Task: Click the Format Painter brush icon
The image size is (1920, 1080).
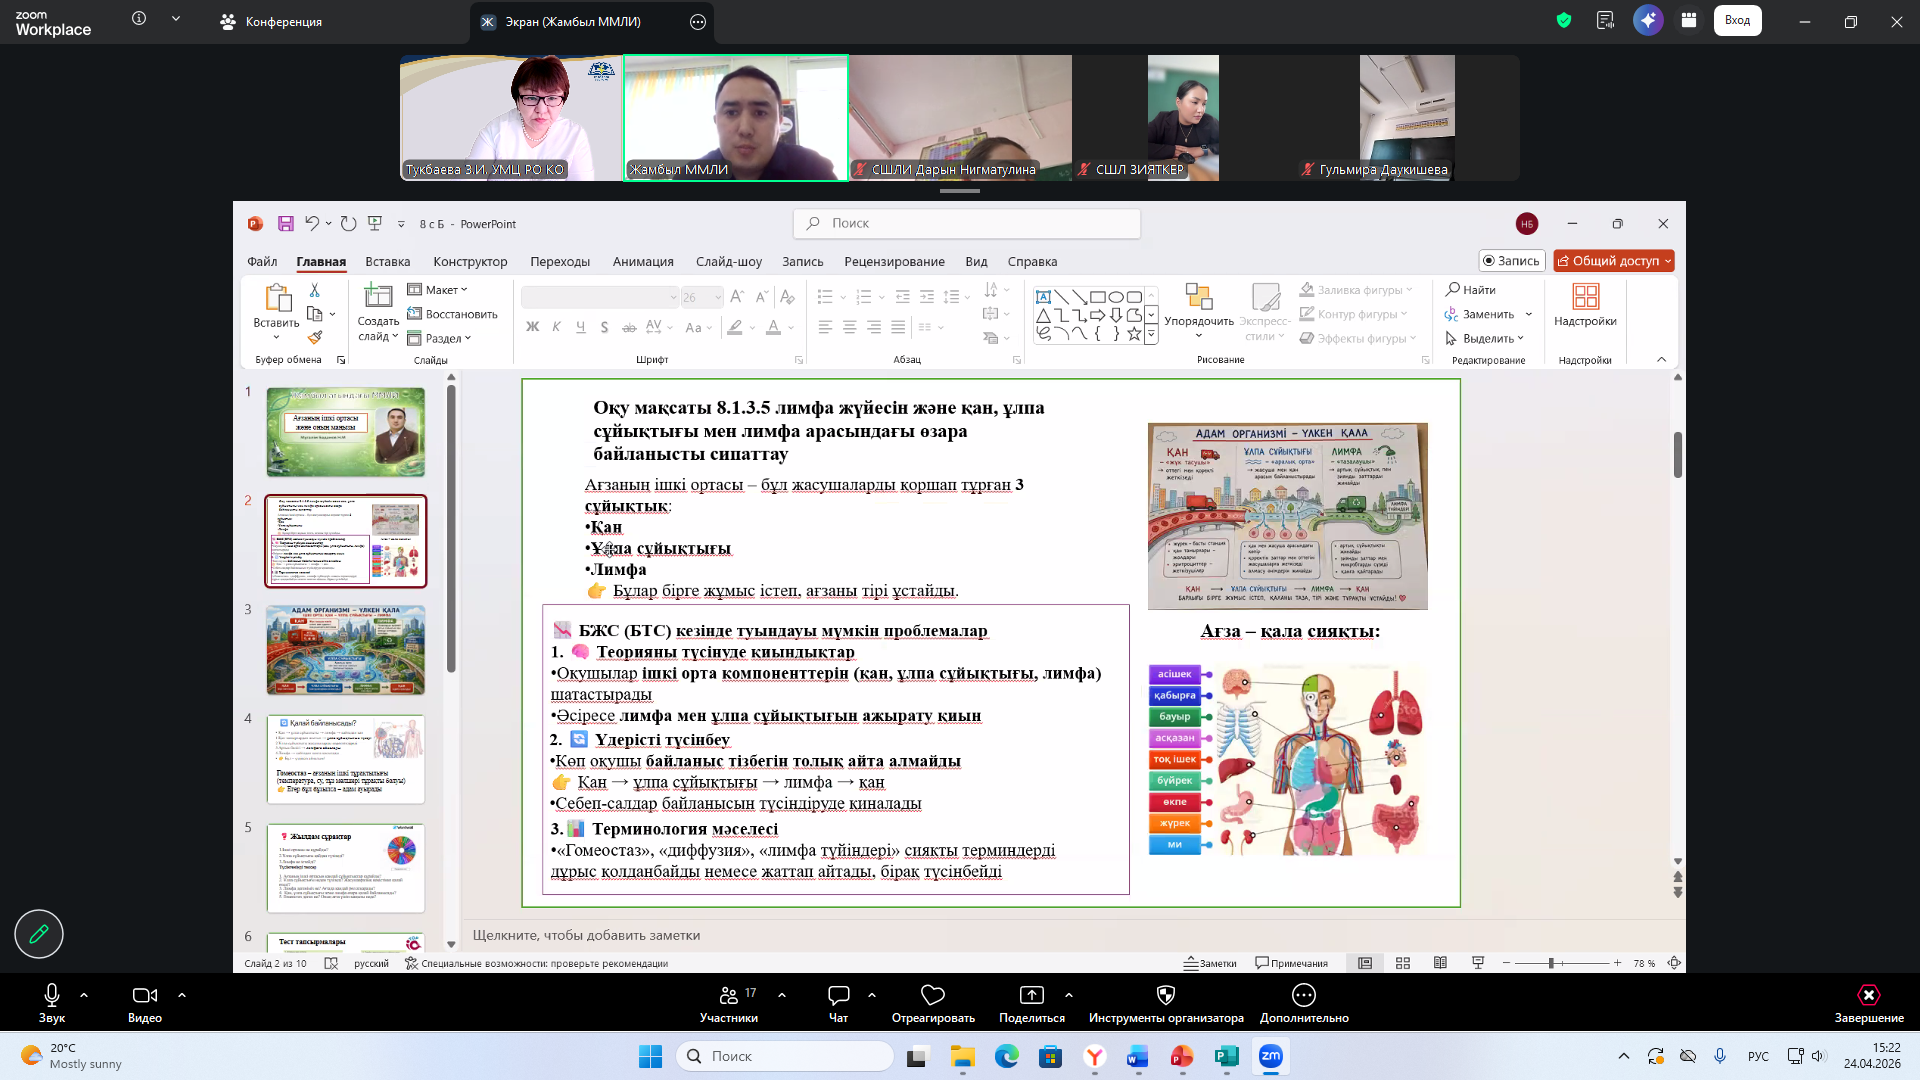Action: (x=315, y=338)
